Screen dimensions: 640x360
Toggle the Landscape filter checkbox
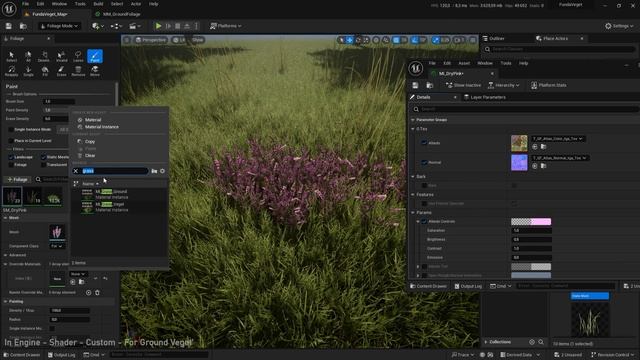[11, 157]
